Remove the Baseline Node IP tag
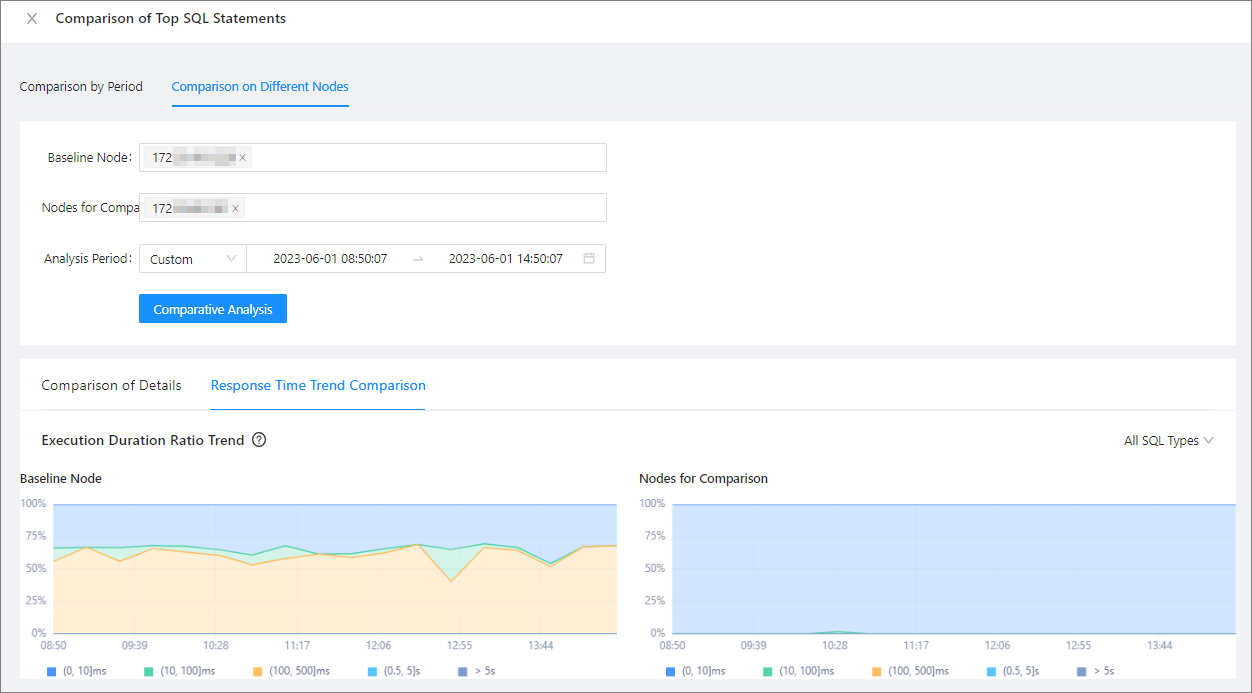The image size is (1252, 693). pos(242,158)
